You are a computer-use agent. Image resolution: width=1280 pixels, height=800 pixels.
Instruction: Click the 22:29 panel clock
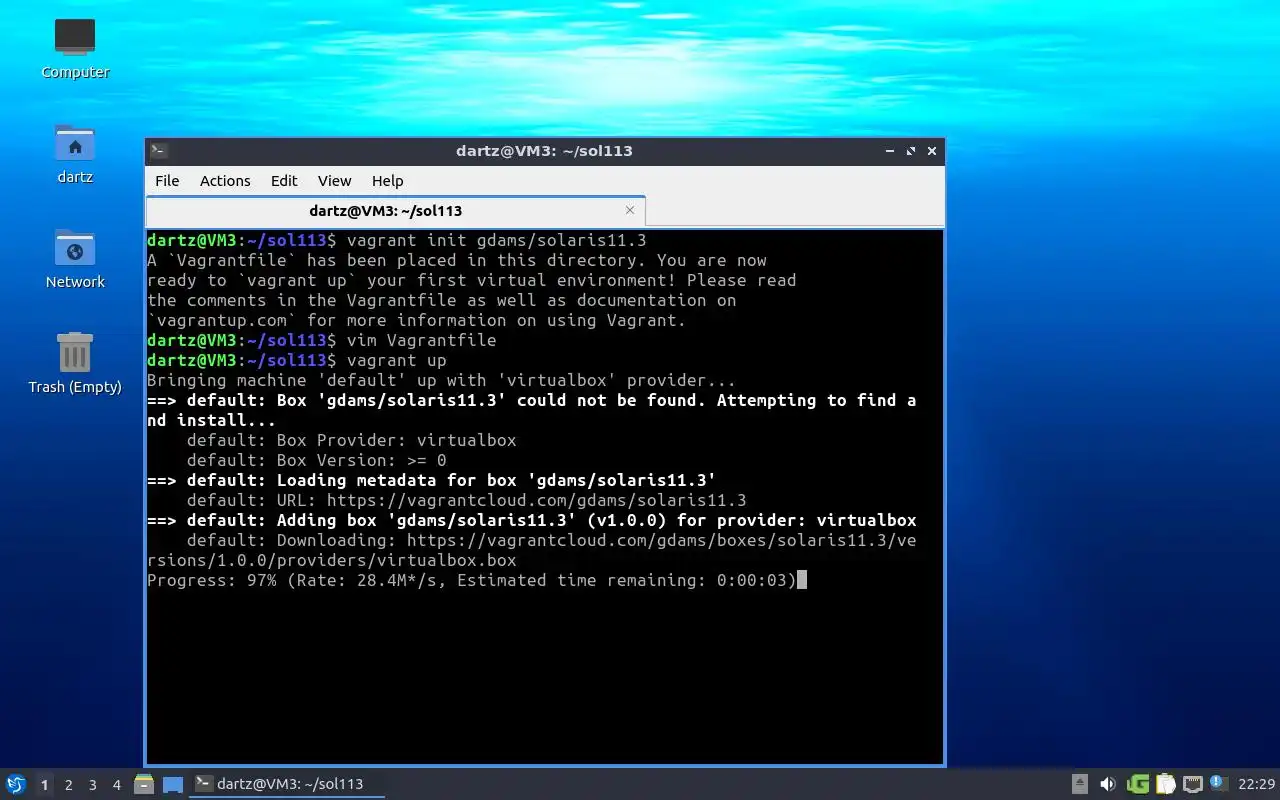pyautogui.click(x=1256, y=784)
